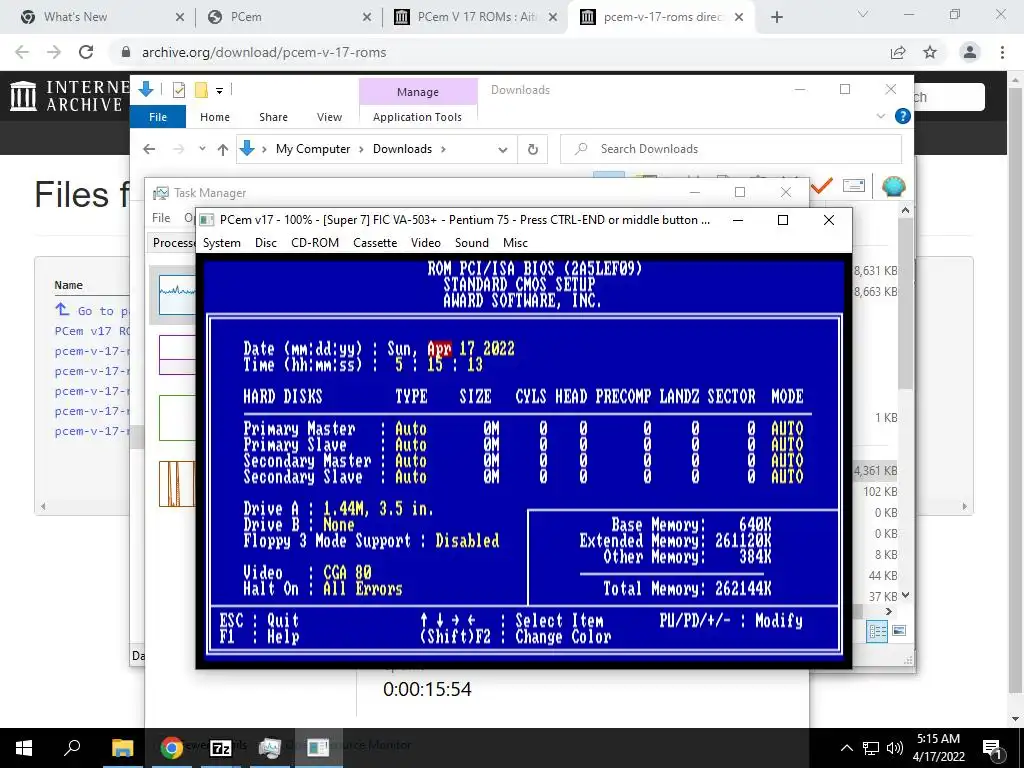Open a new Chrome tab
1024x768 pixels.
coord(776,18)
